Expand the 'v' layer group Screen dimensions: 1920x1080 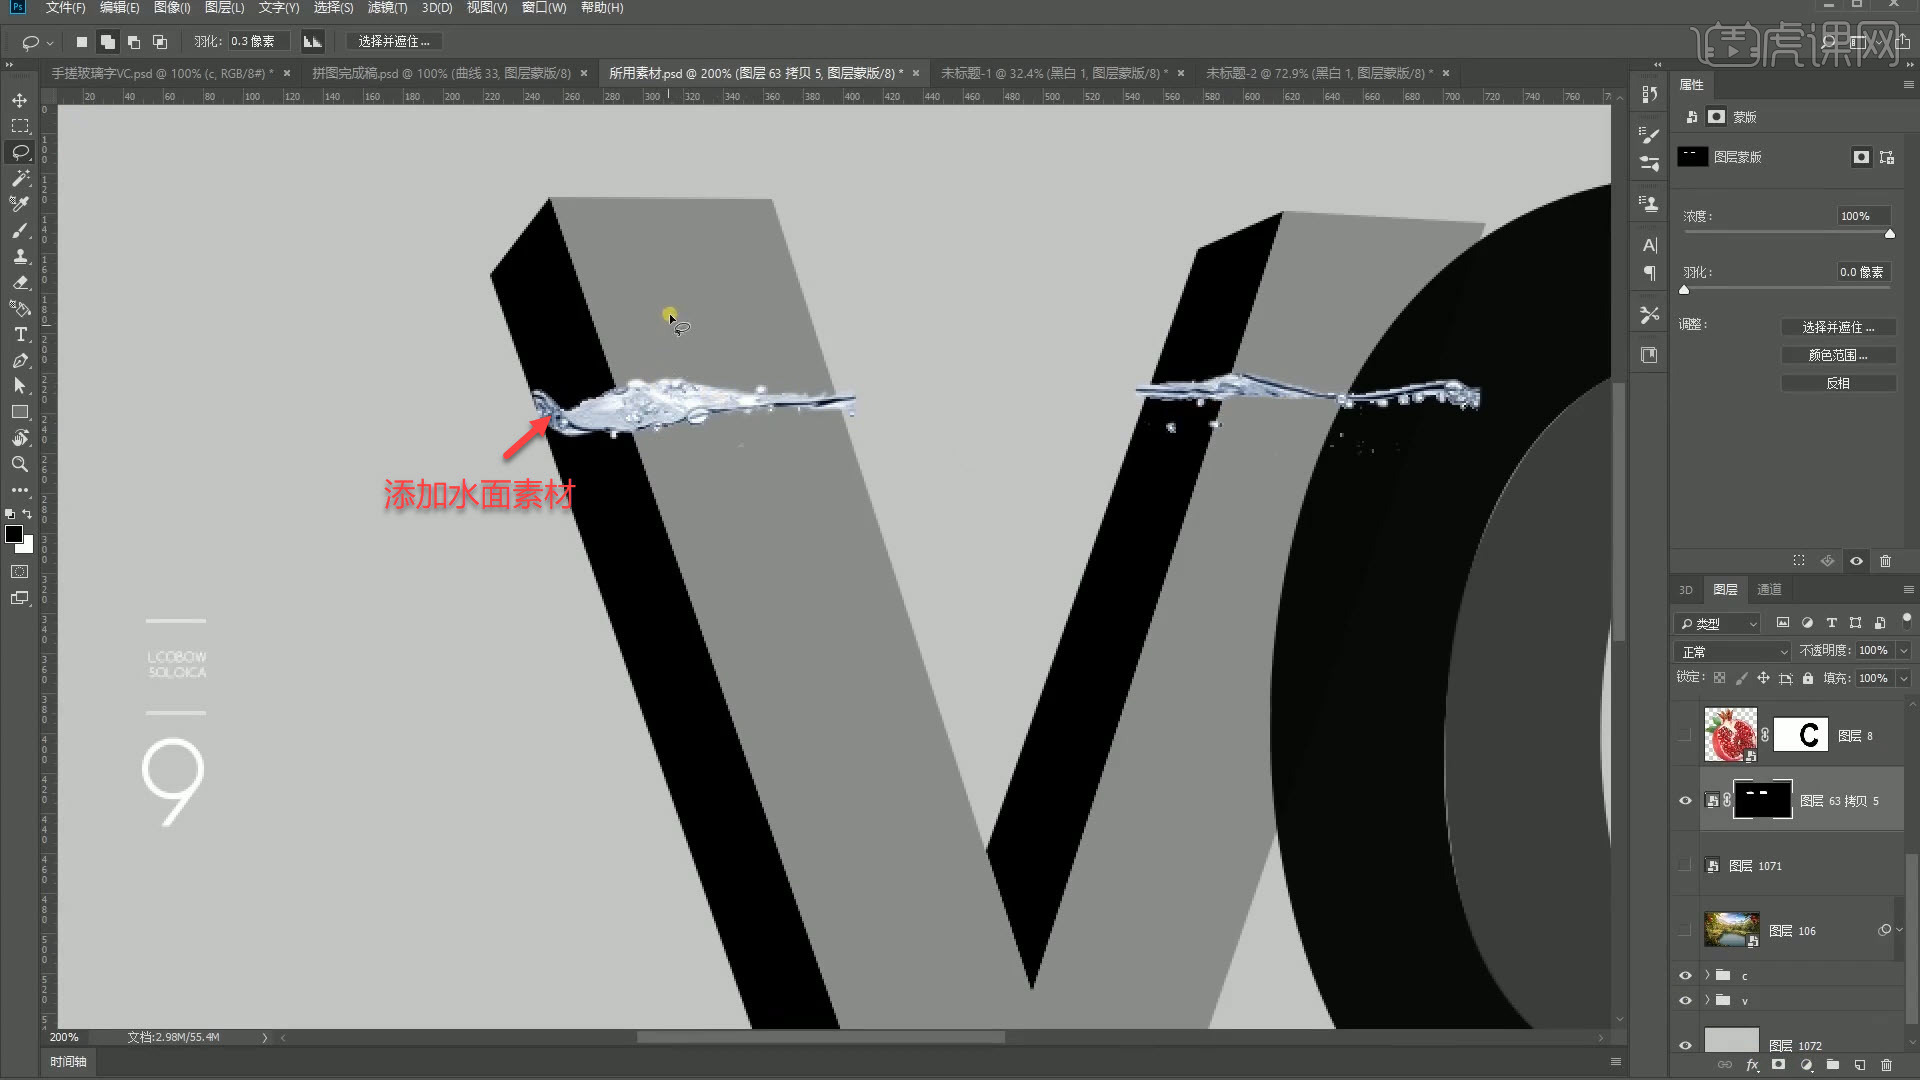[1707, 1000]
